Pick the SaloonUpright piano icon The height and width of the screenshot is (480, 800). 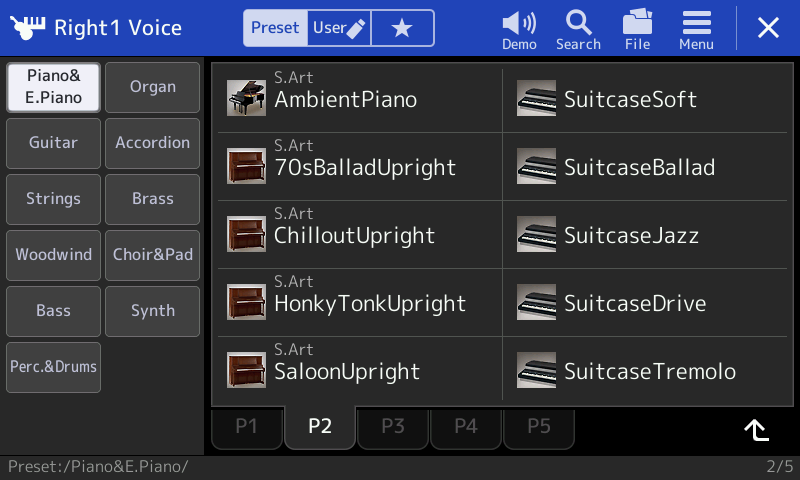pyautogui.click(x=246, y=370)
